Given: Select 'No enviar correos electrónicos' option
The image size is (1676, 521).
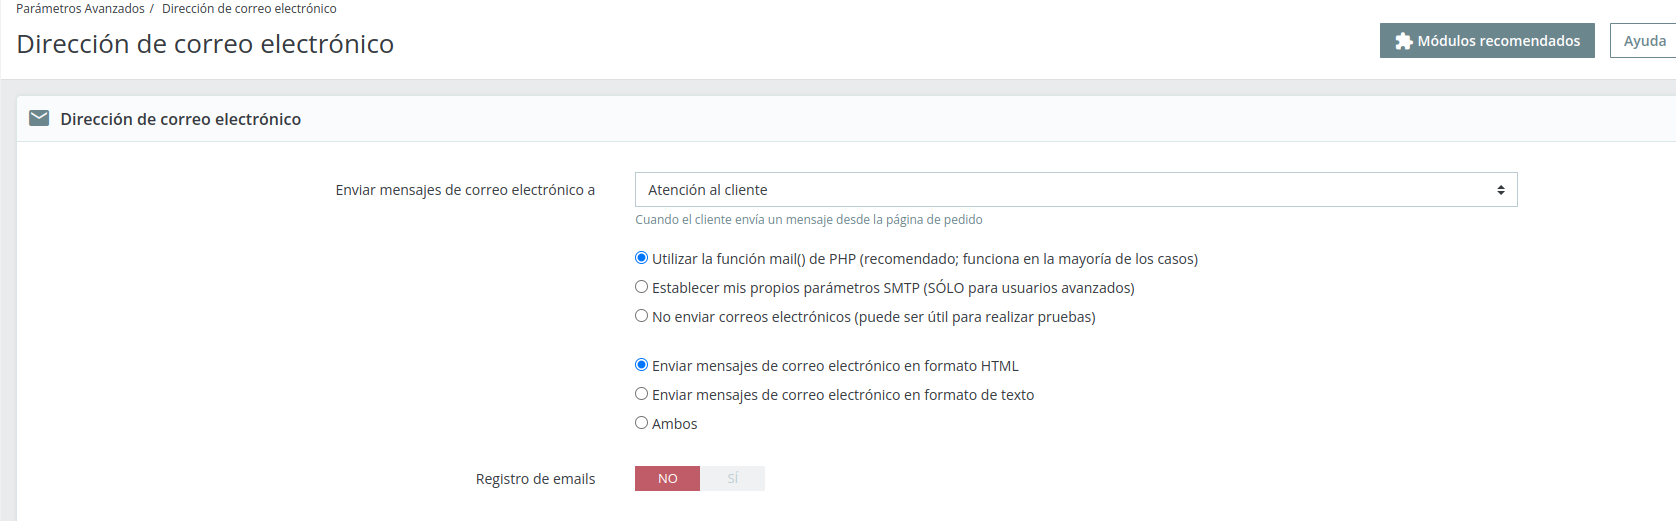Looking at the screenshot, I should 642,316.
